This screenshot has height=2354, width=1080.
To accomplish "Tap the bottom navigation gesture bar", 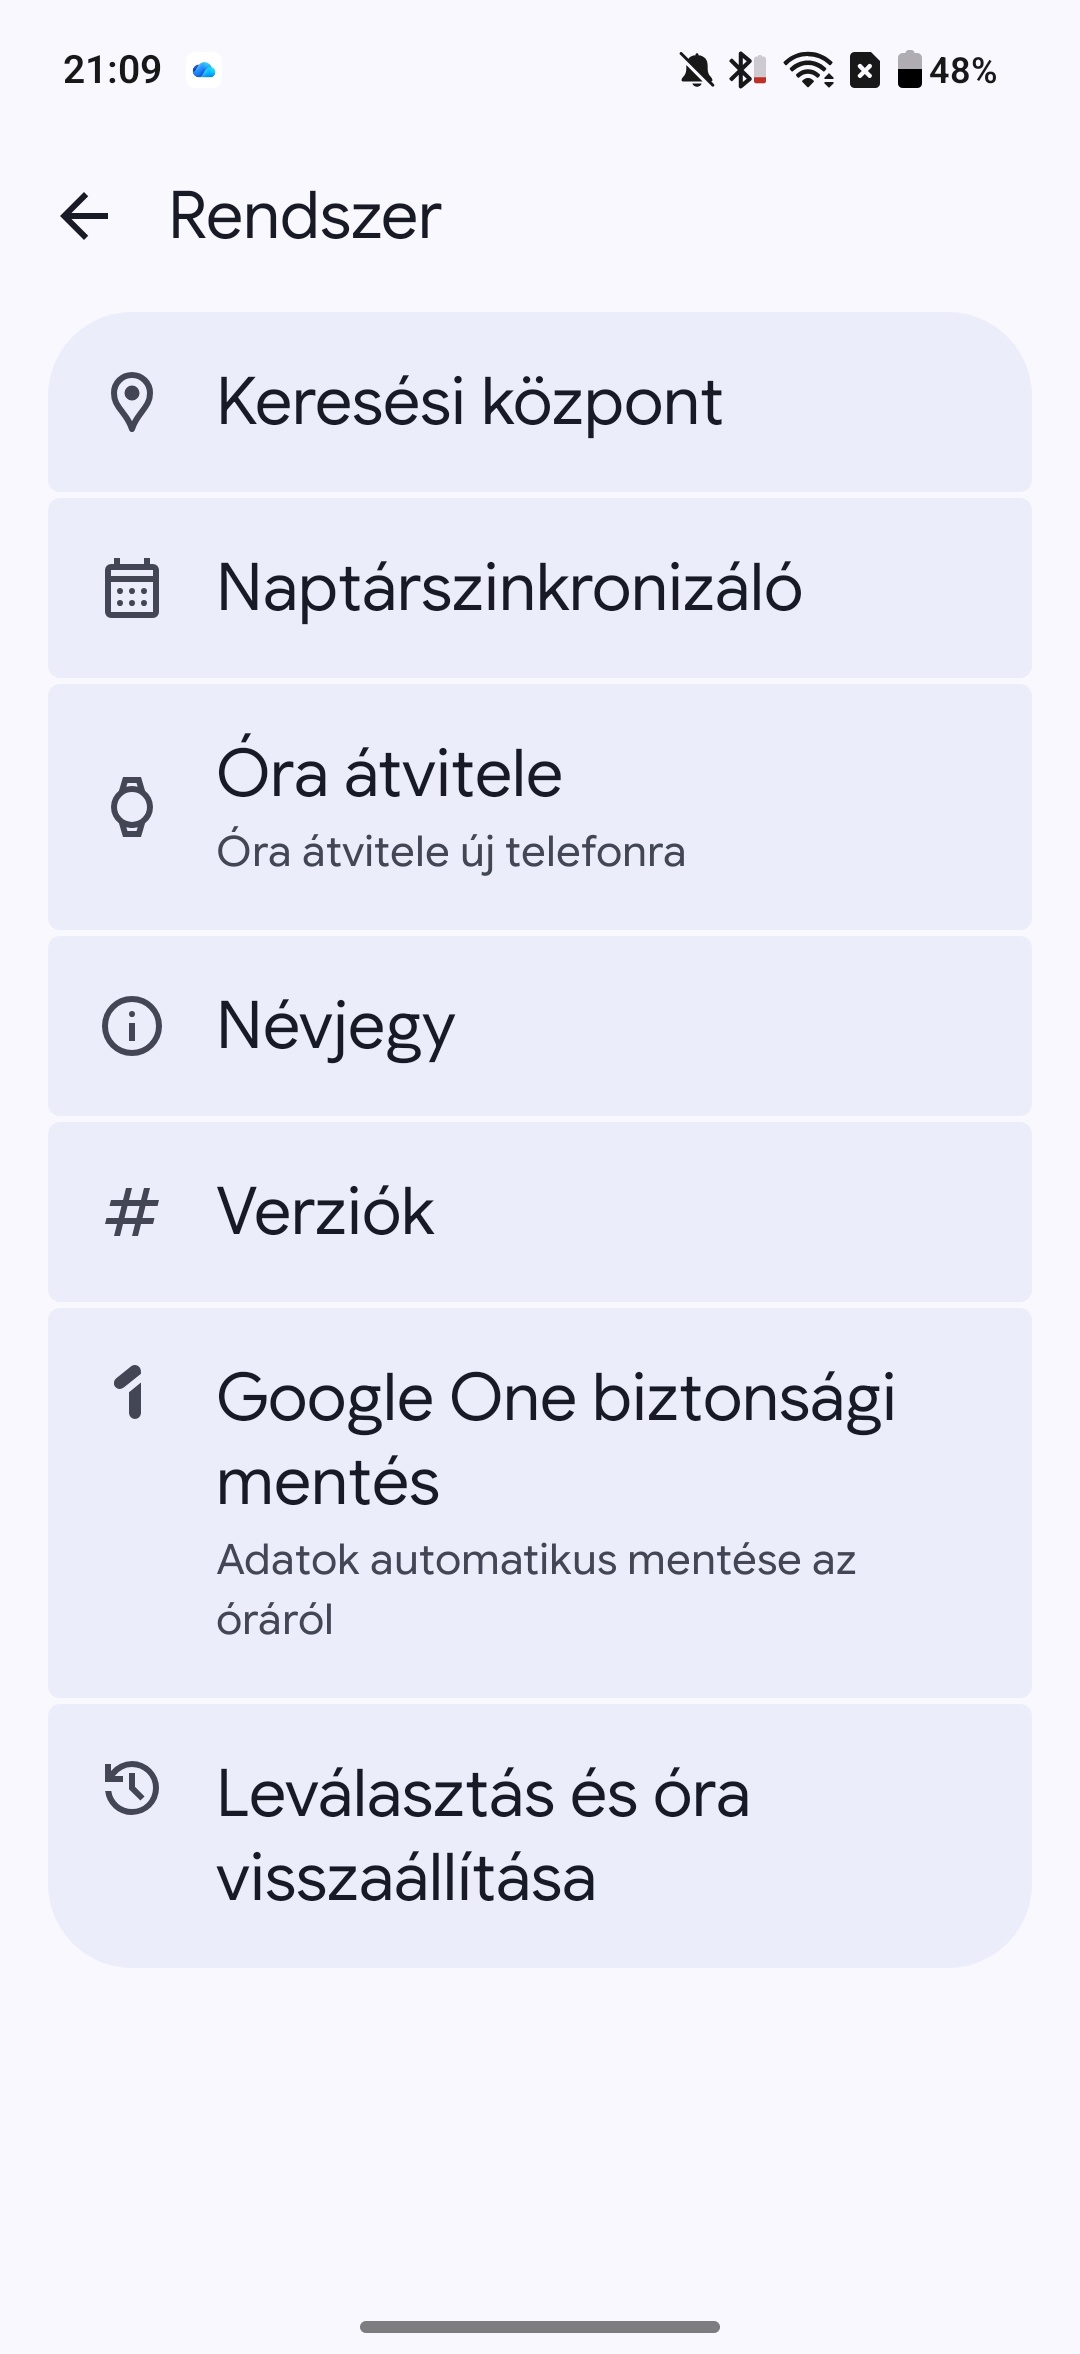I will 540,2327.
